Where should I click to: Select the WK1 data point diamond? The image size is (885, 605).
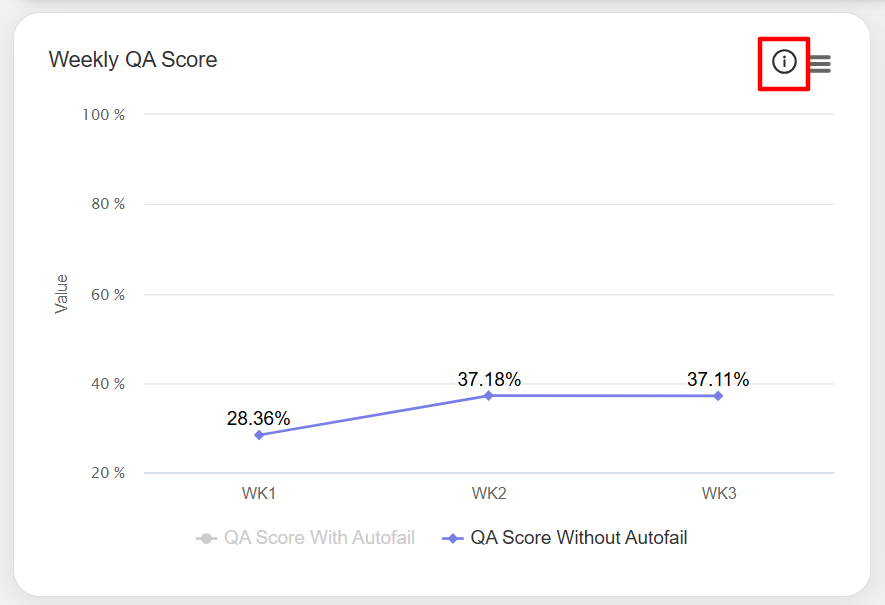(259, 435)
